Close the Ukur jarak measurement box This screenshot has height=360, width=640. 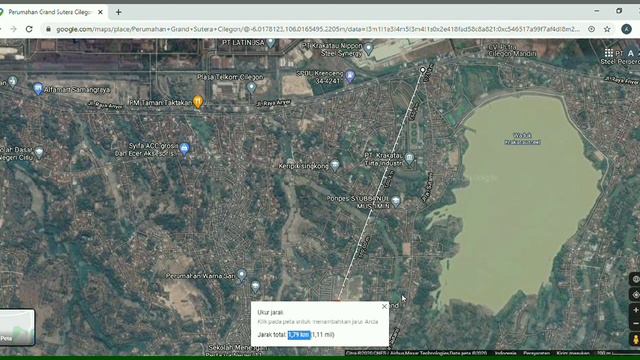384,306
